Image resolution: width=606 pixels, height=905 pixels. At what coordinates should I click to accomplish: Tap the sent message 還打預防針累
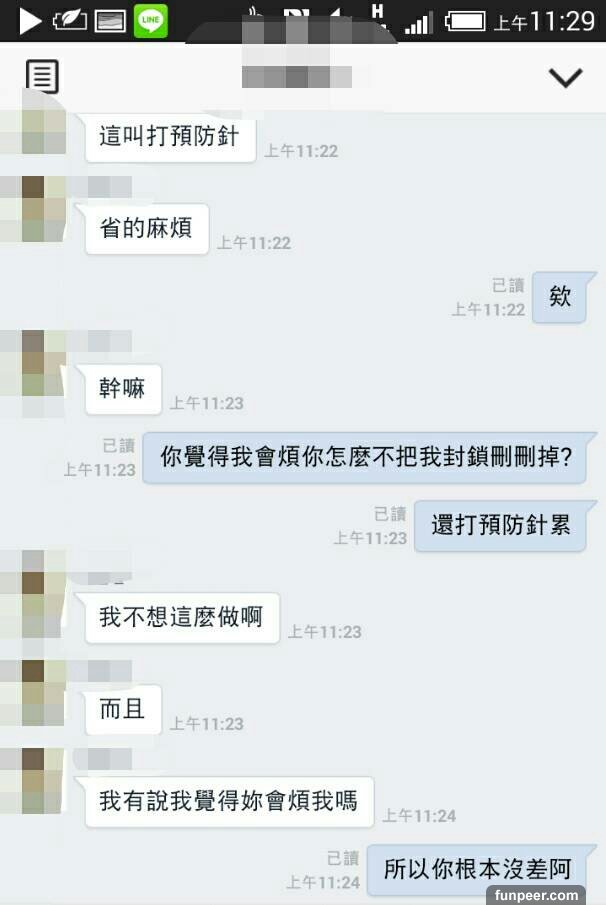(x=501, y=526)
